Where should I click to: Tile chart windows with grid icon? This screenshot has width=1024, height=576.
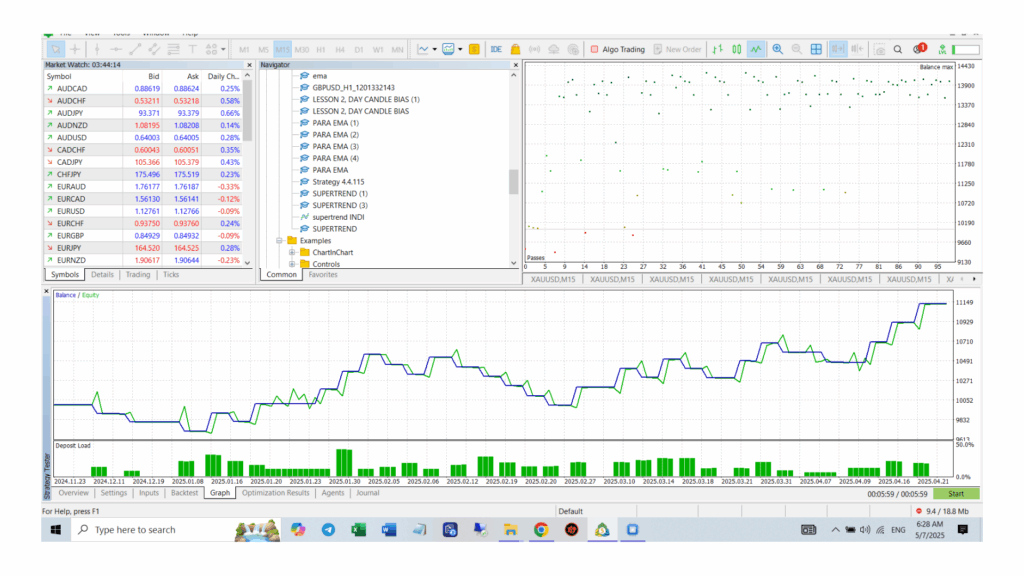(816, 49)
